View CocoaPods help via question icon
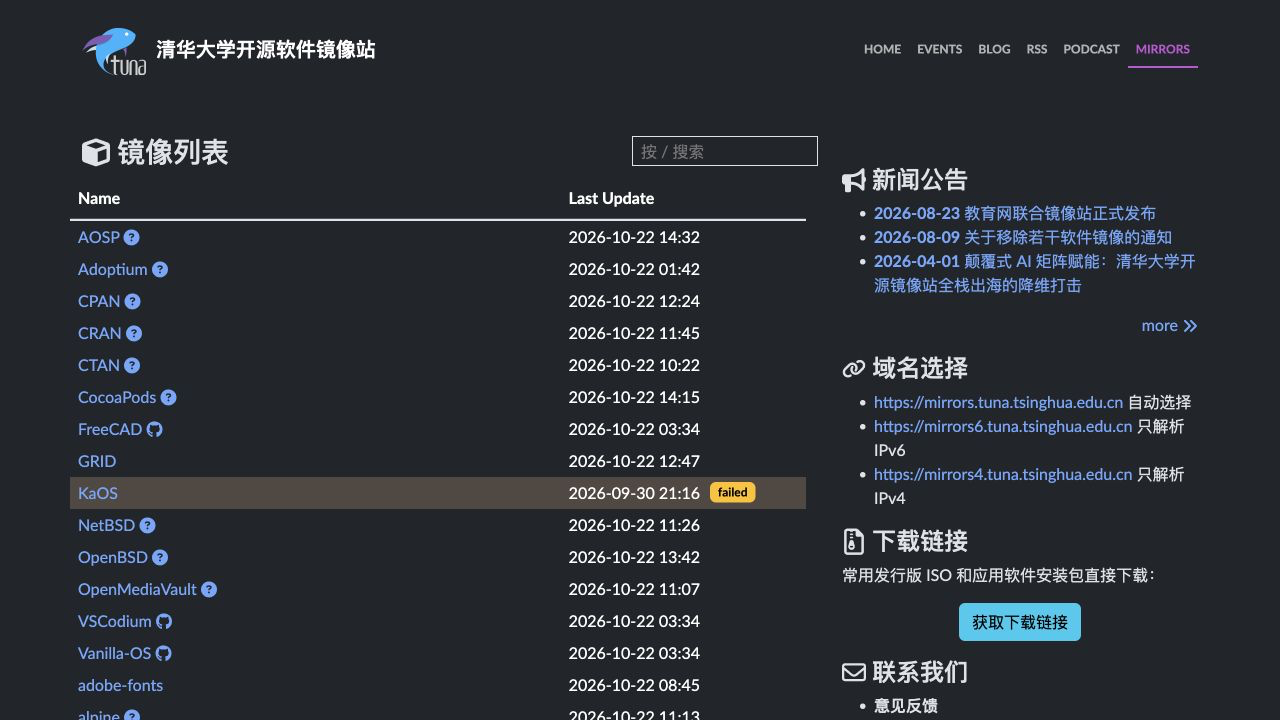 pyautogui.click(x=168, y=397)
